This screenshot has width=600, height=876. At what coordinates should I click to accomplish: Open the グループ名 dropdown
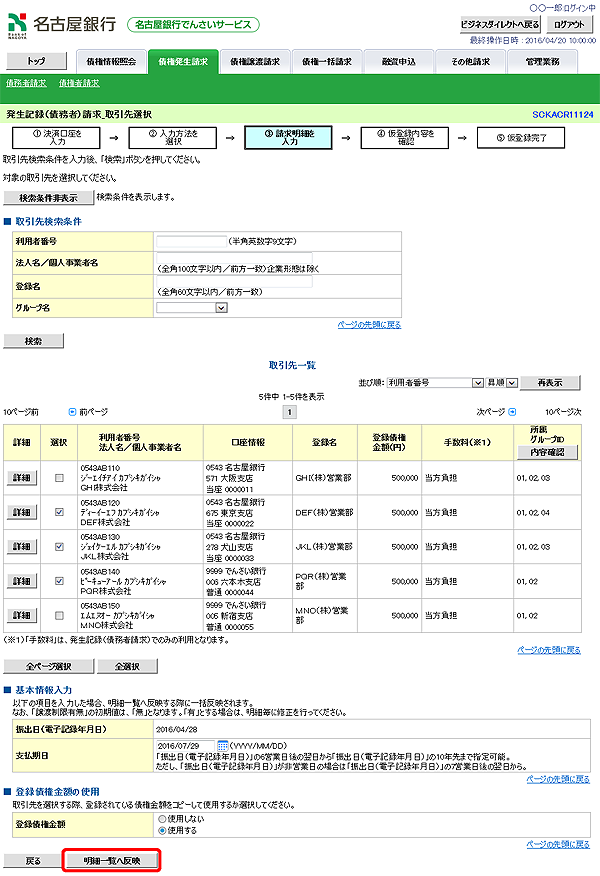[x=192, y=308]
